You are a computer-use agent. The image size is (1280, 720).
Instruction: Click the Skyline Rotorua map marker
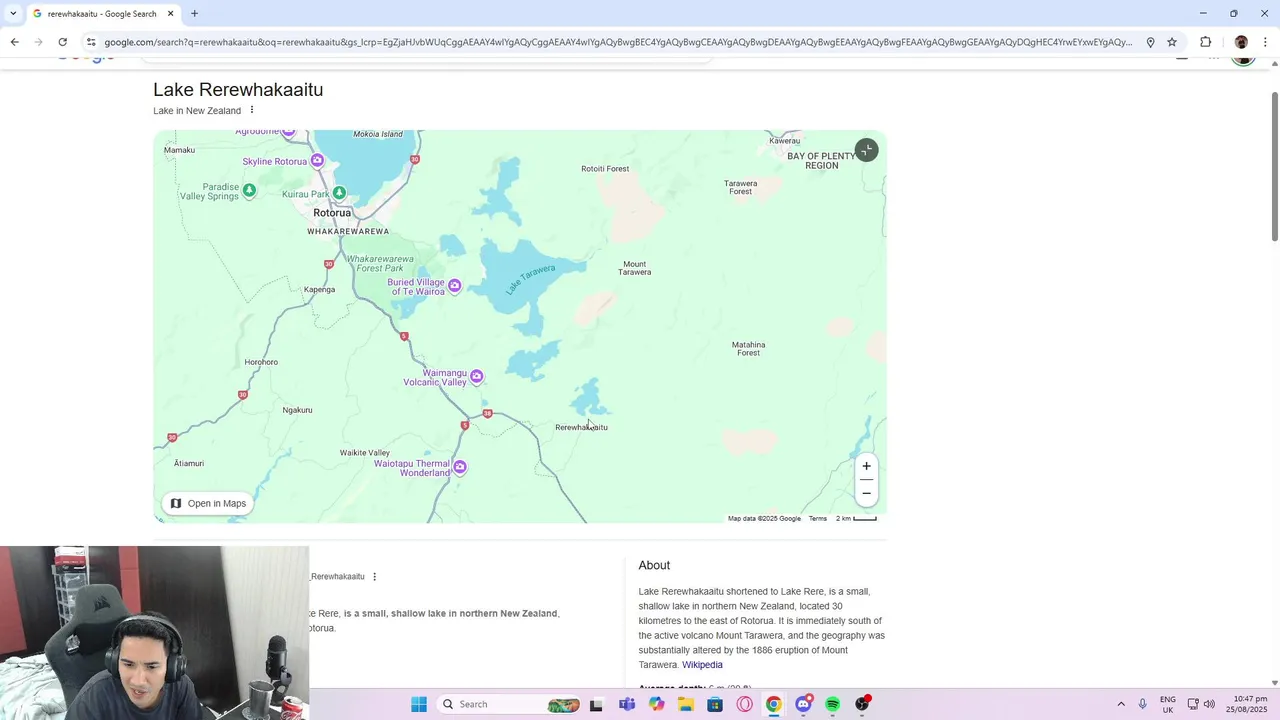click(317, 161)
